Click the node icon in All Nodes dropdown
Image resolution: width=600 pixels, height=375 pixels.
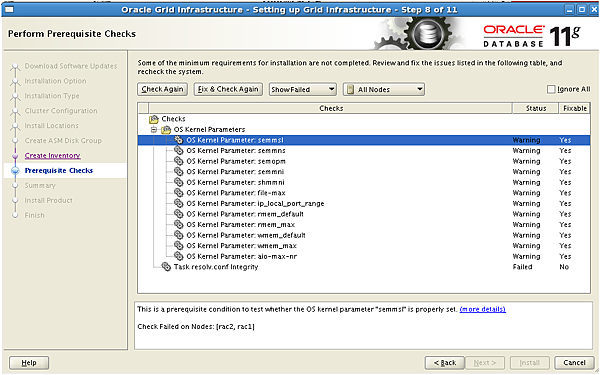(350, 89)
